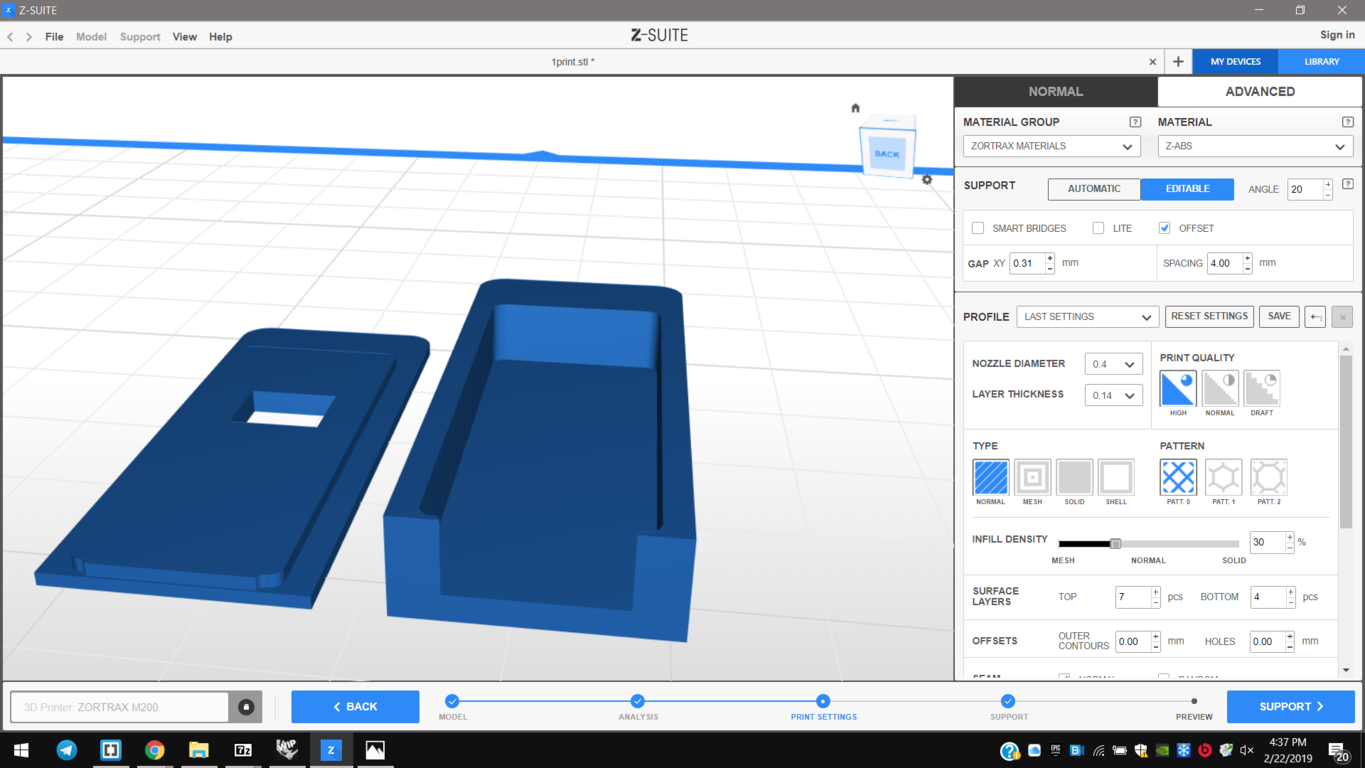Open 7-Zip from the taskbar
This screenshot has height=768, width=1365.
click(243, 750)
